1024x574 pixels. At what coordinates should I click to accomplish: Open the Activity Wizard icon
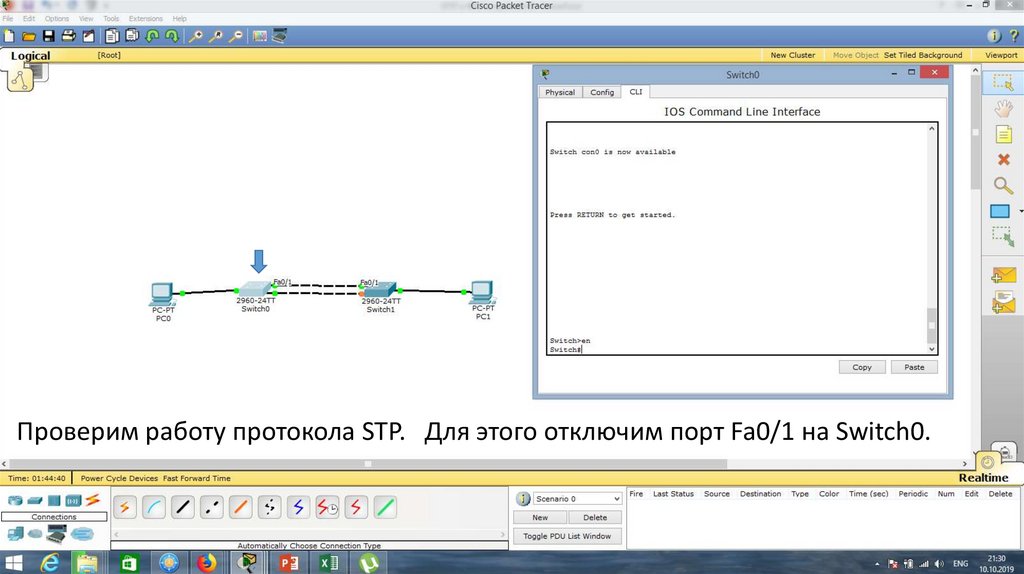click(x=88, y=36)
